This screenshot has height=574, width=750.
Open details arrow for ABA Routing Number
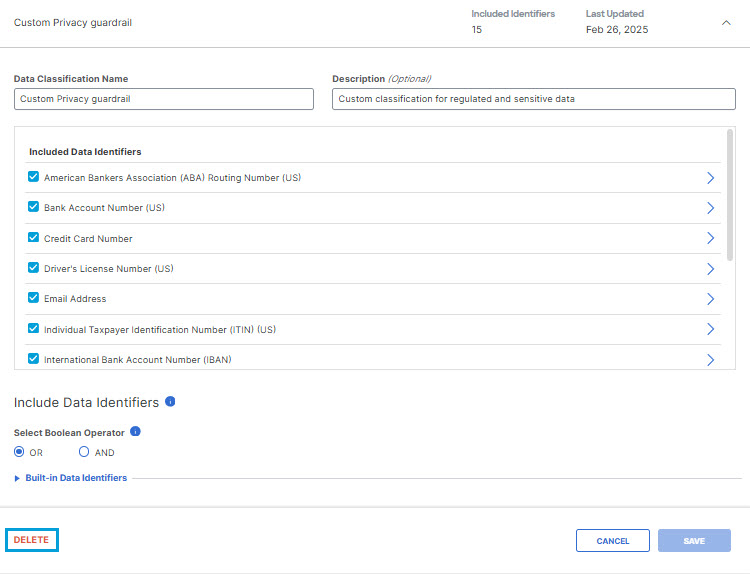pyautogui.click(x=710, y=178)
